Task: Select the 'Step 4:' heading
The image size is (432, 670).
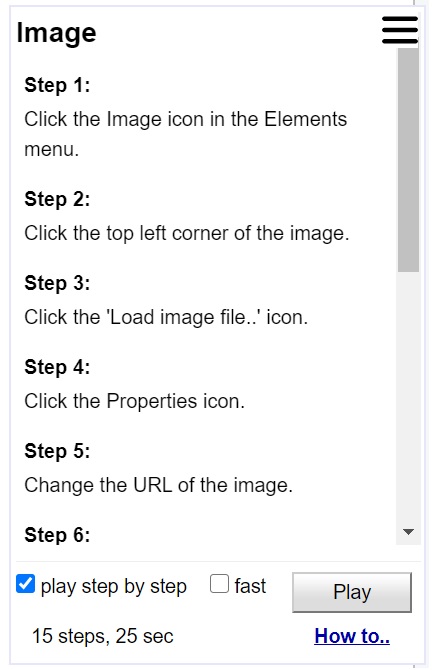Action: 57,367
